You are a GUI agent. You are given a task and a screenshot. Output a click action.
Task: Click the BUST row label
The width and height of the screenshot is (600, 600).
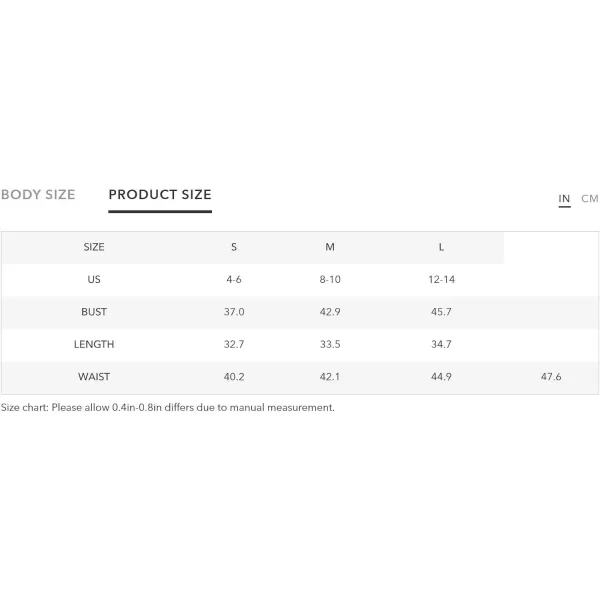click(94, 312)
